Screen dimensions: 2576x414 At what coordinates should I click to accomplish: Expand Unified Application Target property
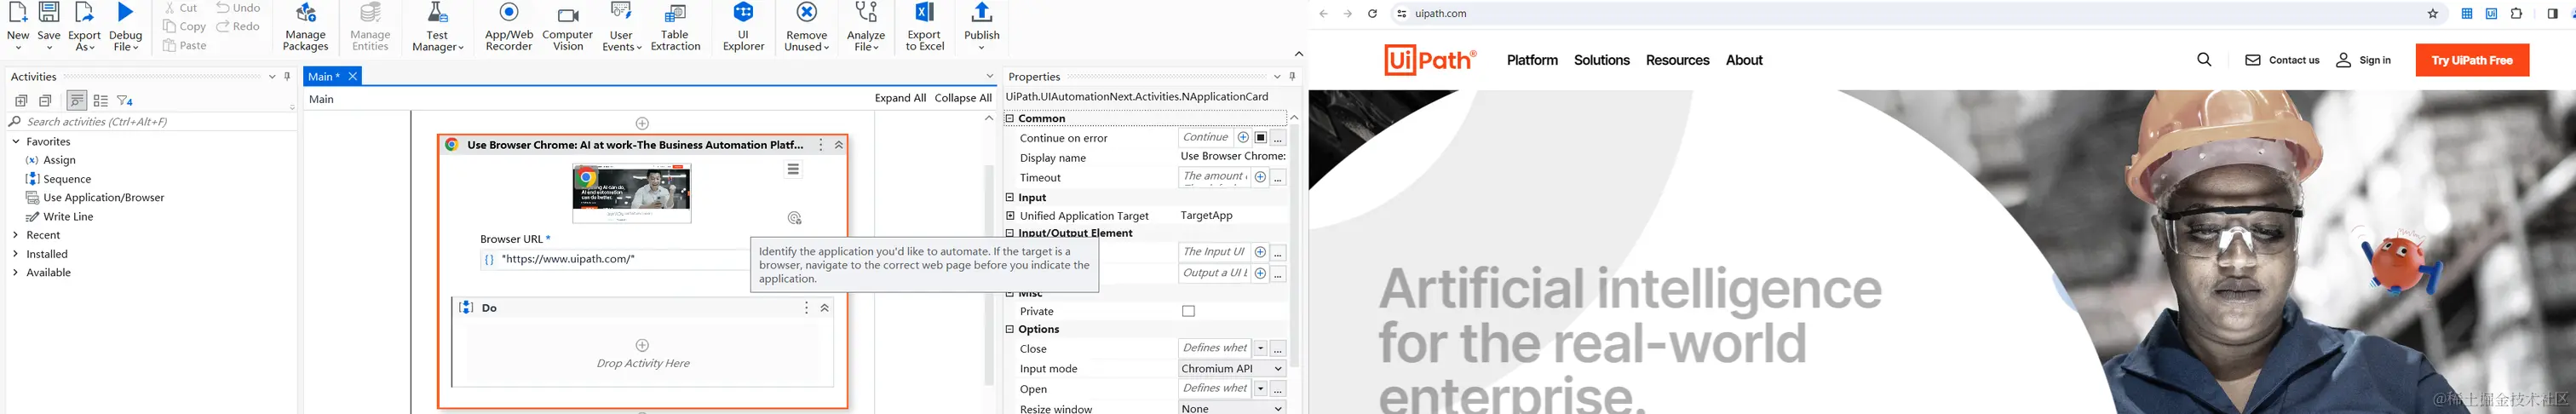coord(1010,216)
